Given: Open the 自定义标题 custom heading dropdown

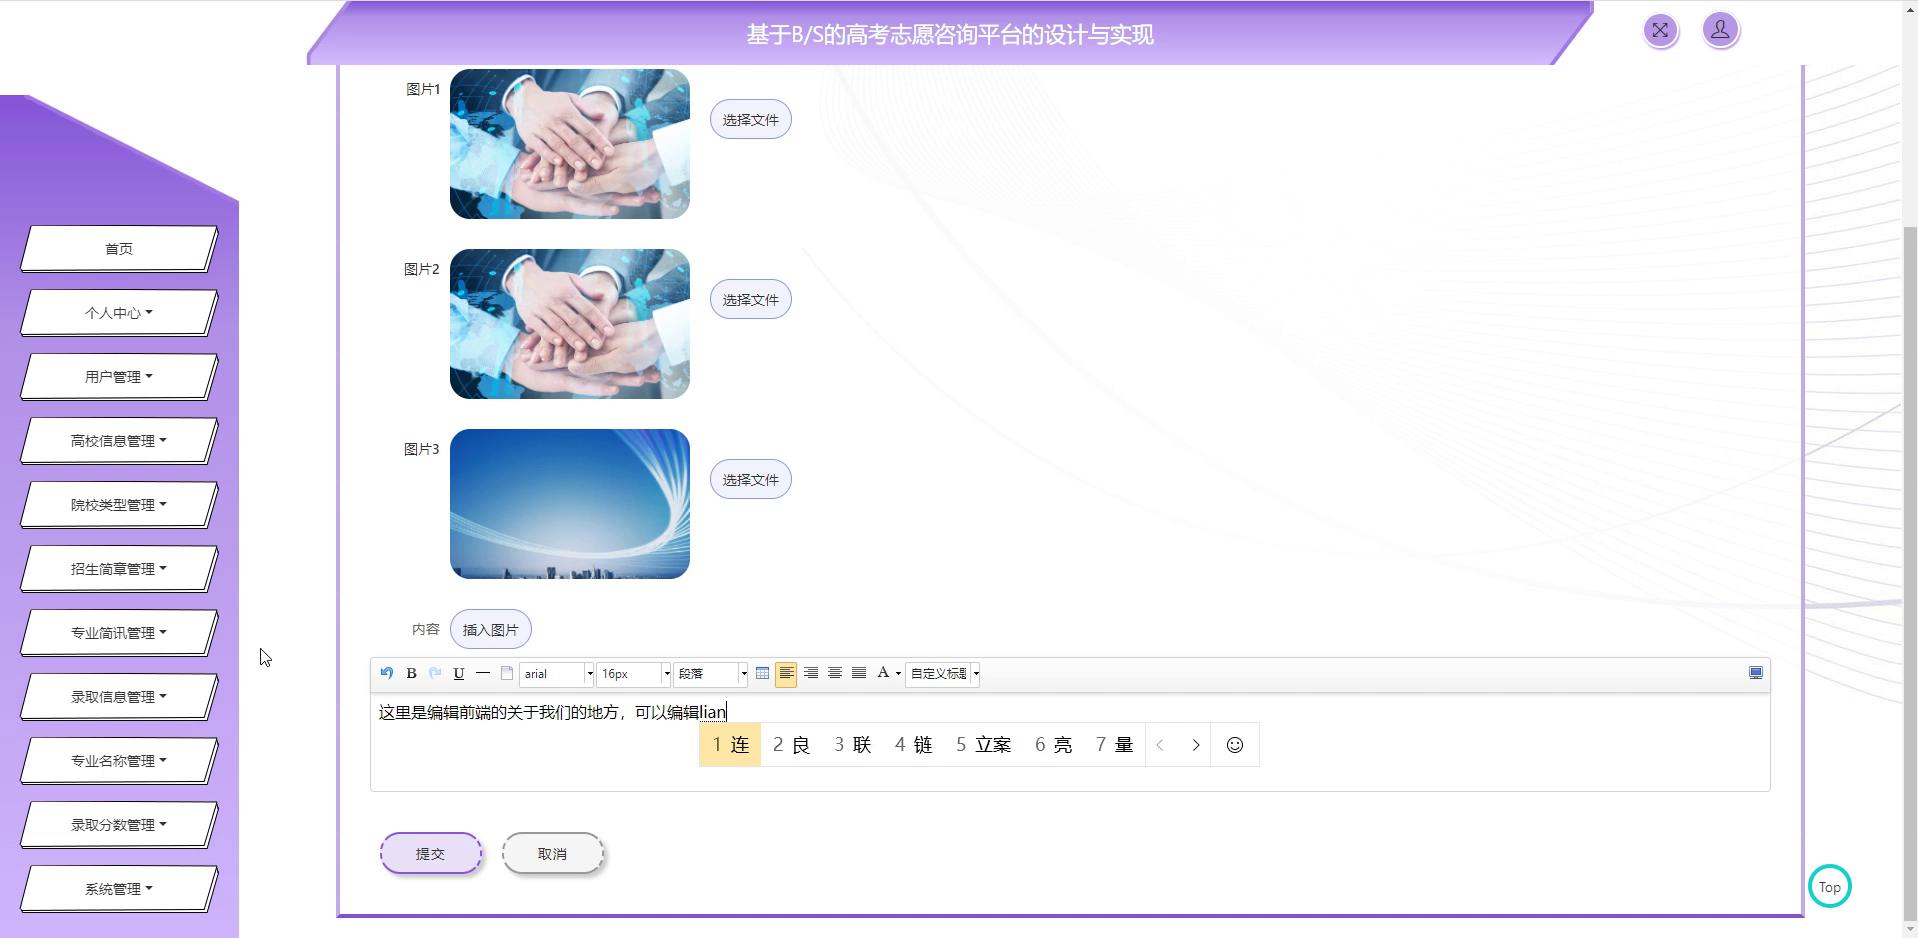Looking at the screenshot, I should click(943, 674).
